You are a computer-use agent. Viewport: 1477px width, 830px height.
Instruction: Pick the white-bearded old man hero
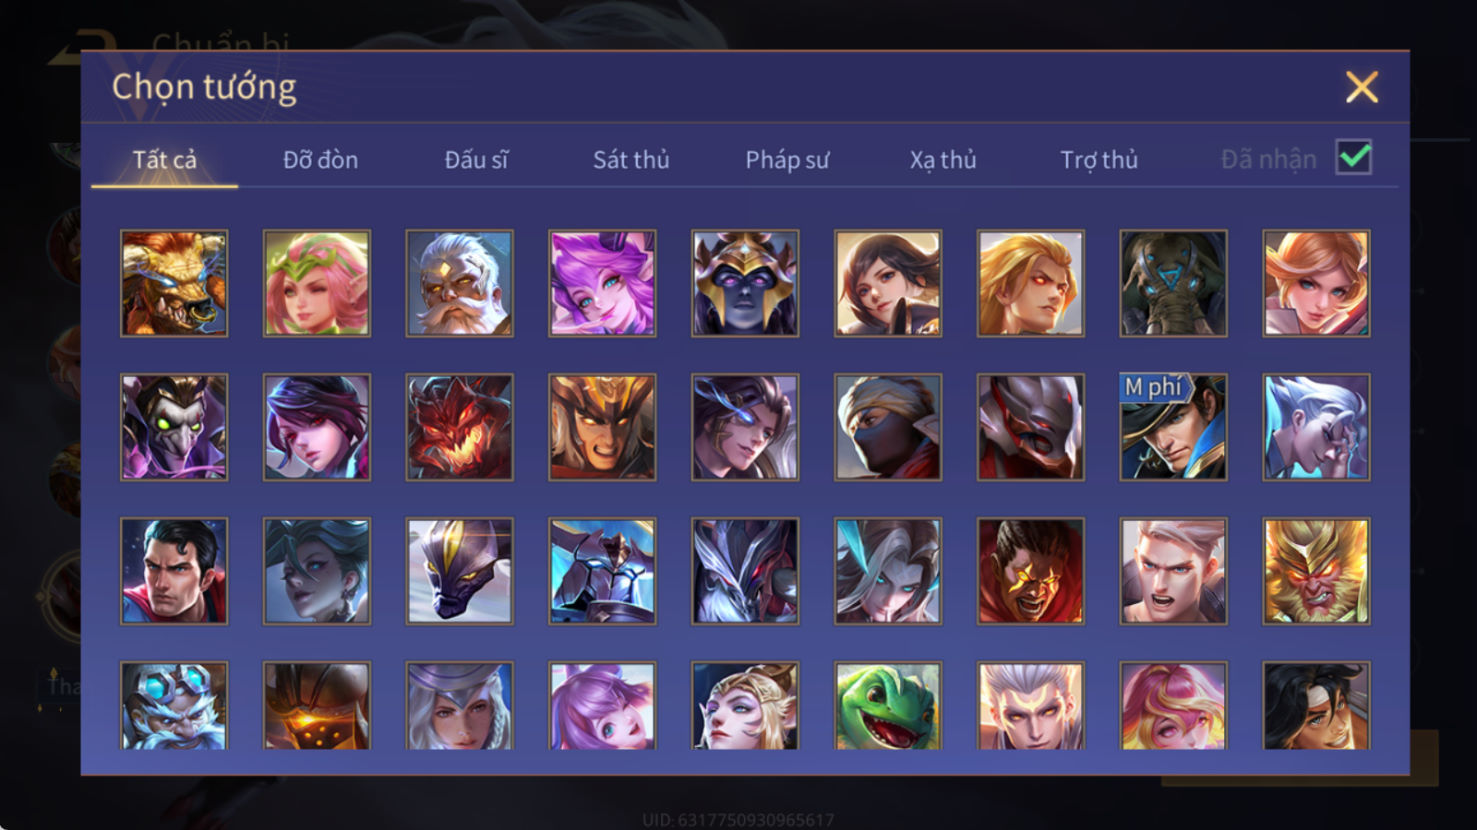pyautogui.click(x=459, y=283)
